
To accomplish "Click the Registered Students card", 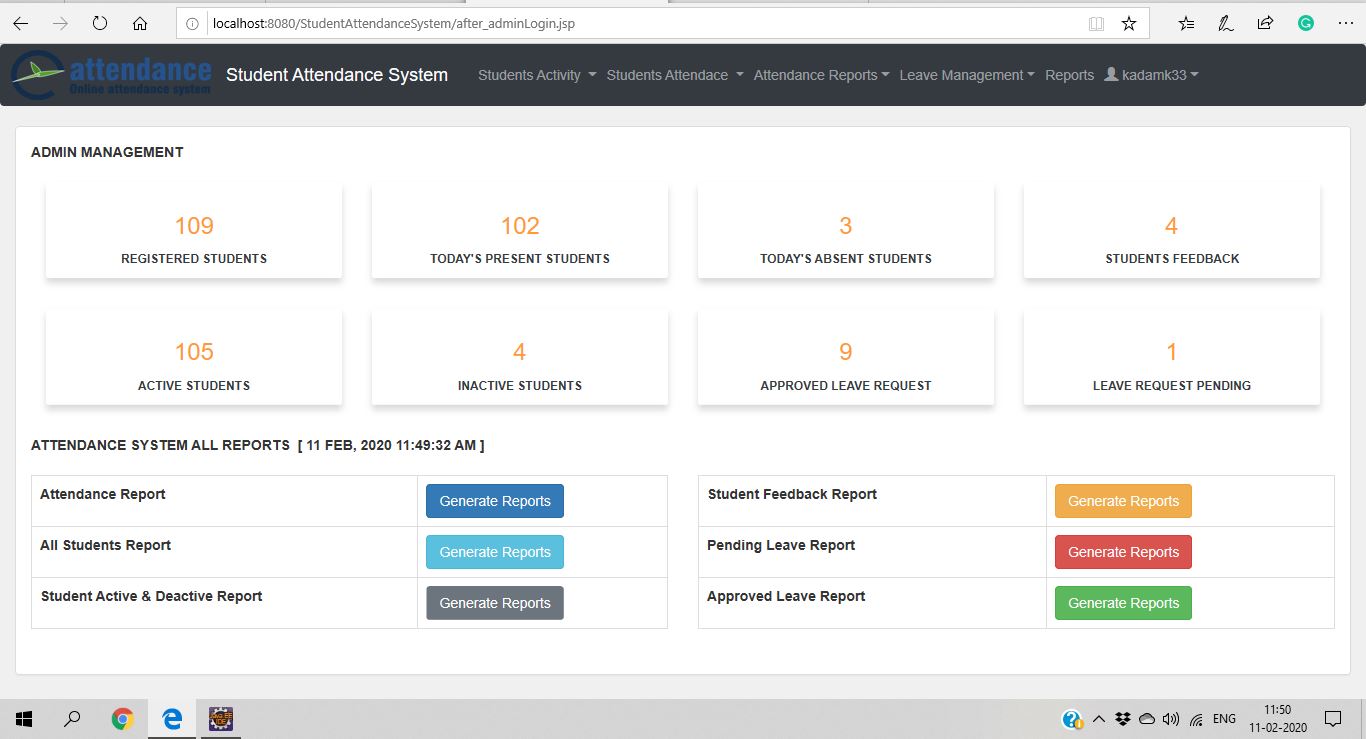I will click(194, 231).
